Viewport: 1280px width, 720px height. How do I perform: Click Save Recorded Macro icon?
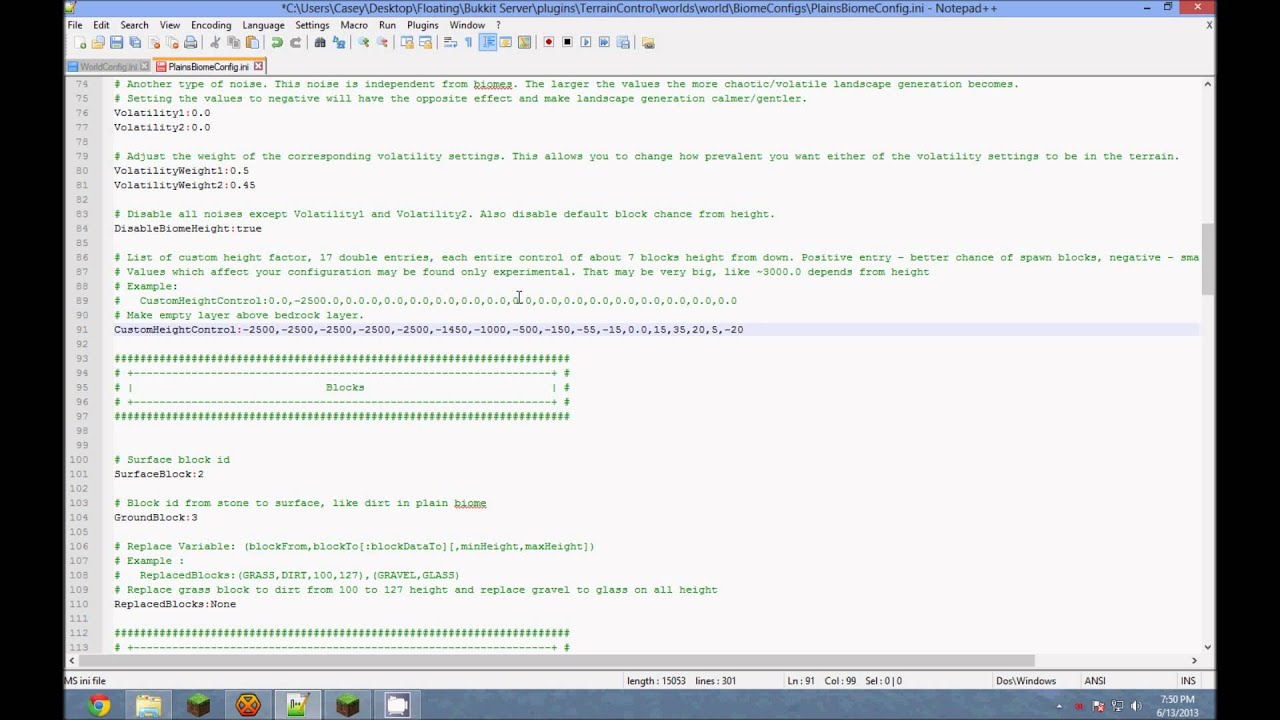click(x=623, y=42)
